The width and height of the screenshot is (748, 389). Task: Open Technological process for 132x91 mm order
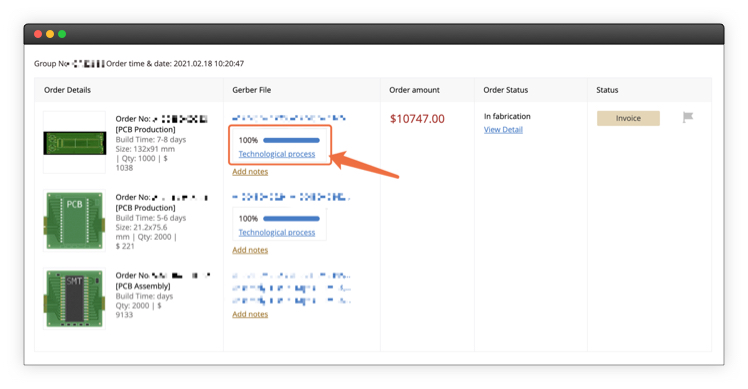click(277, 154)
